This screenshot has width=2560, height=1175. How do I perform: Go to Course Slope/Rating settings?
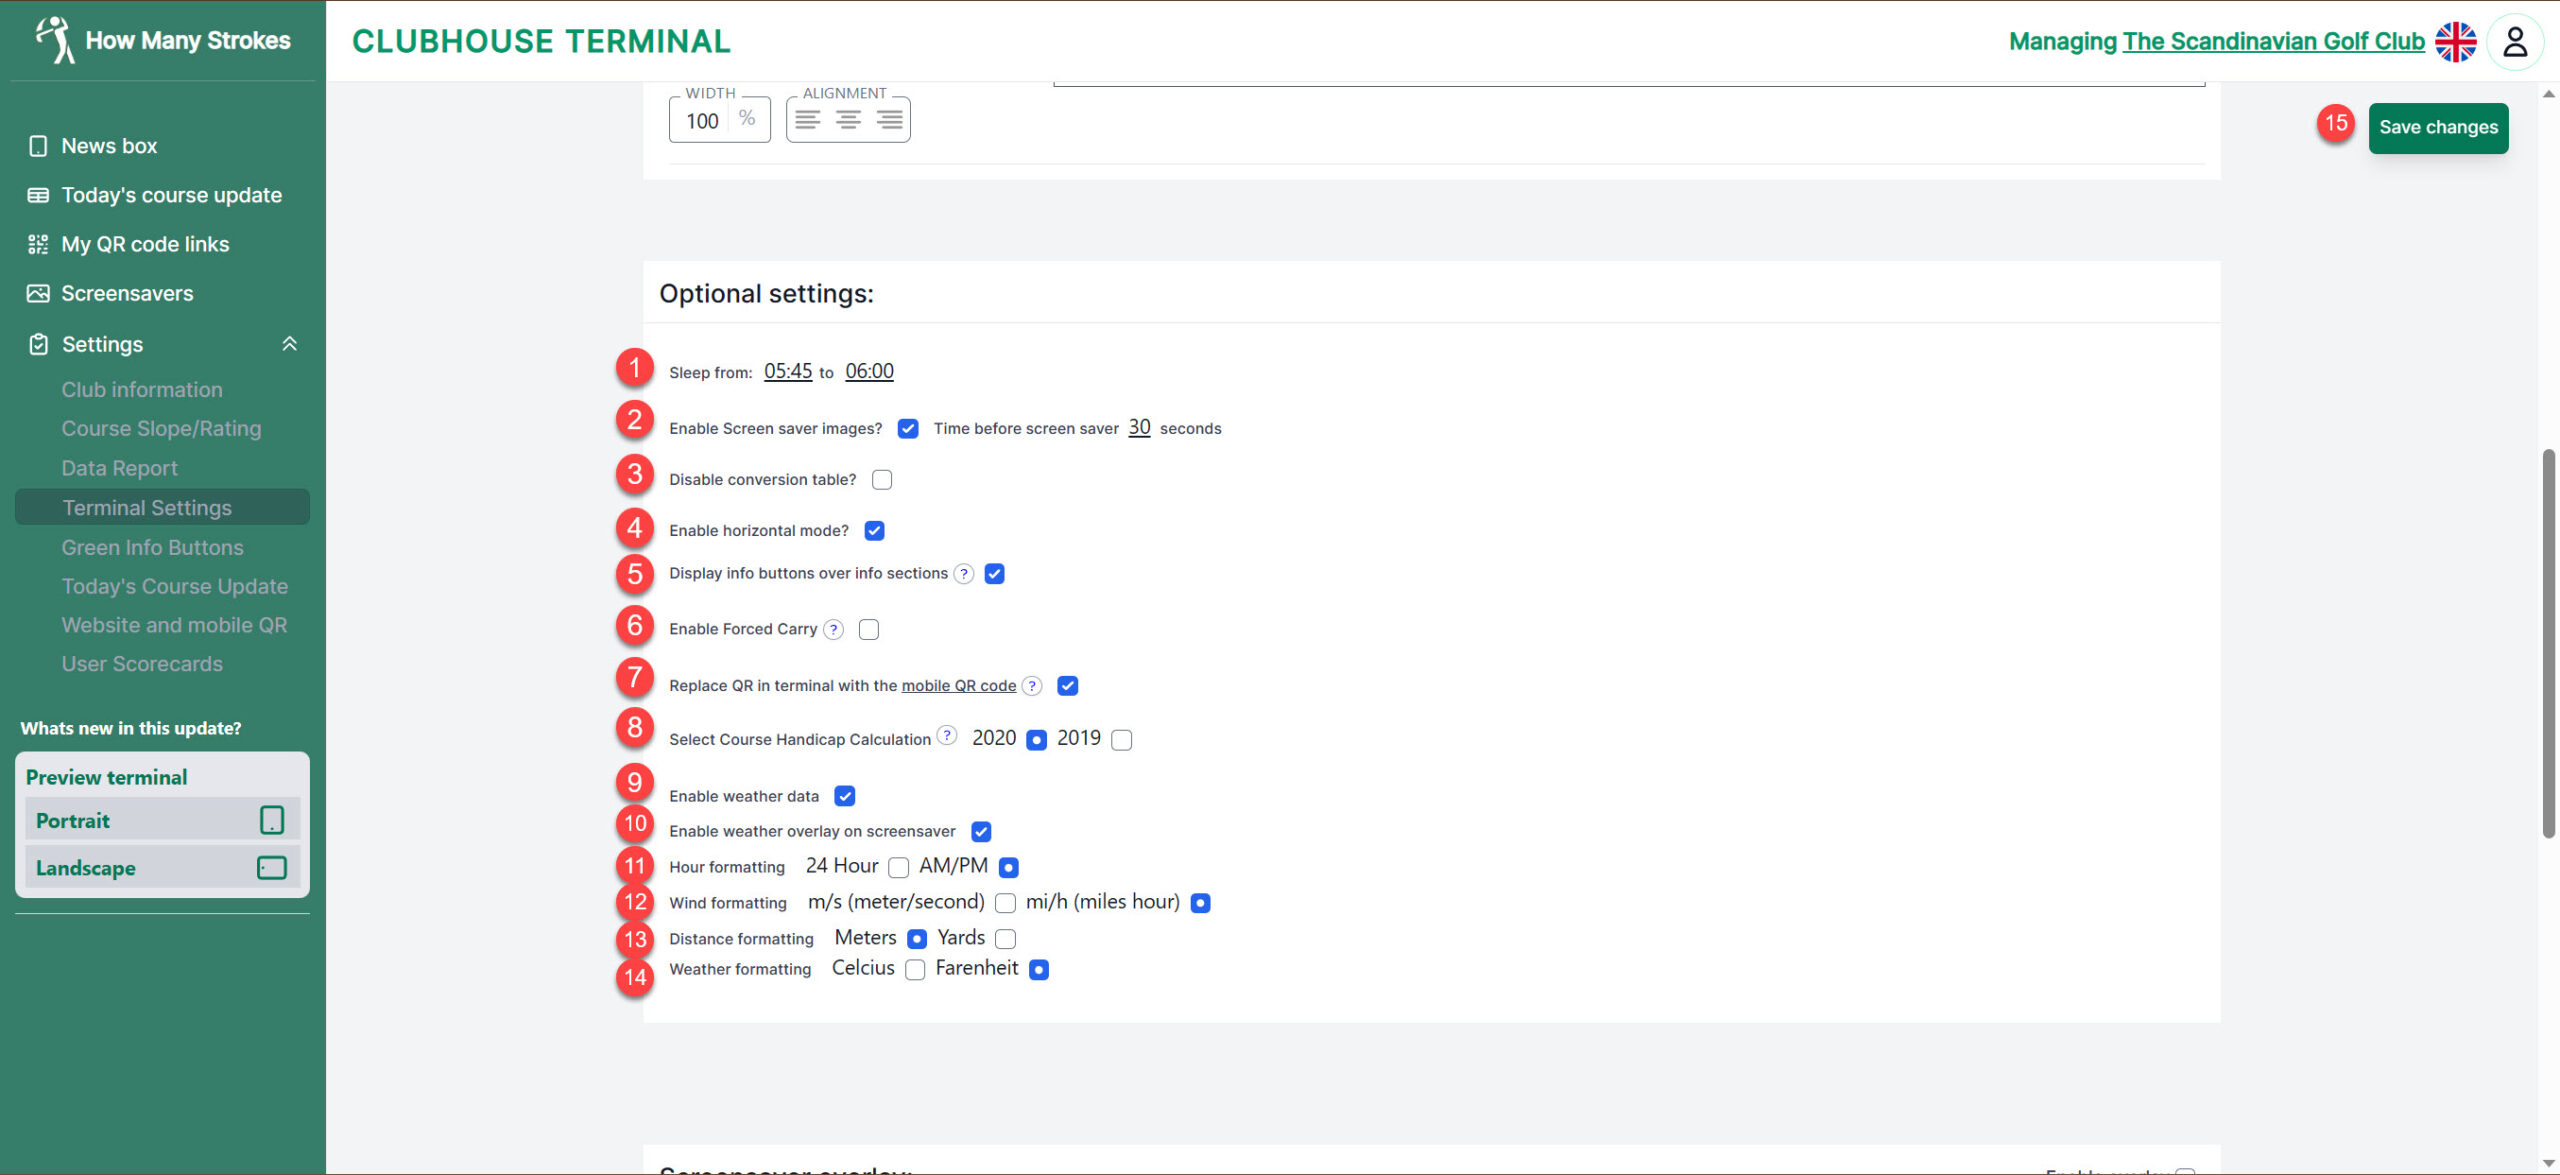click(x=161, y=429)
